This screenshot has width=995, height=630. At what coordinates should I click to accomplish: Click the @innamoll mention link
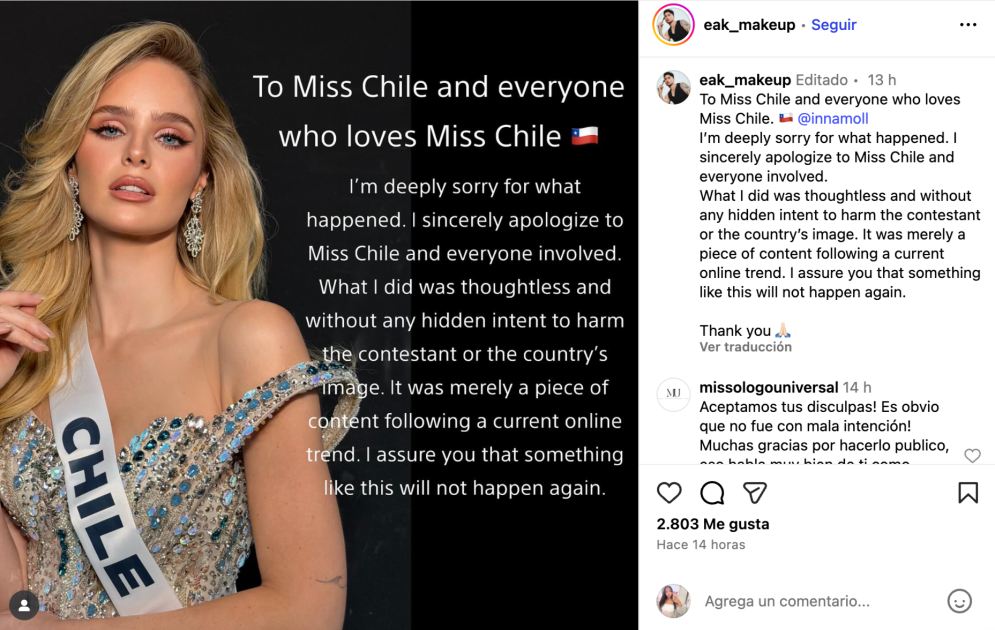click(x=832, y=119)
